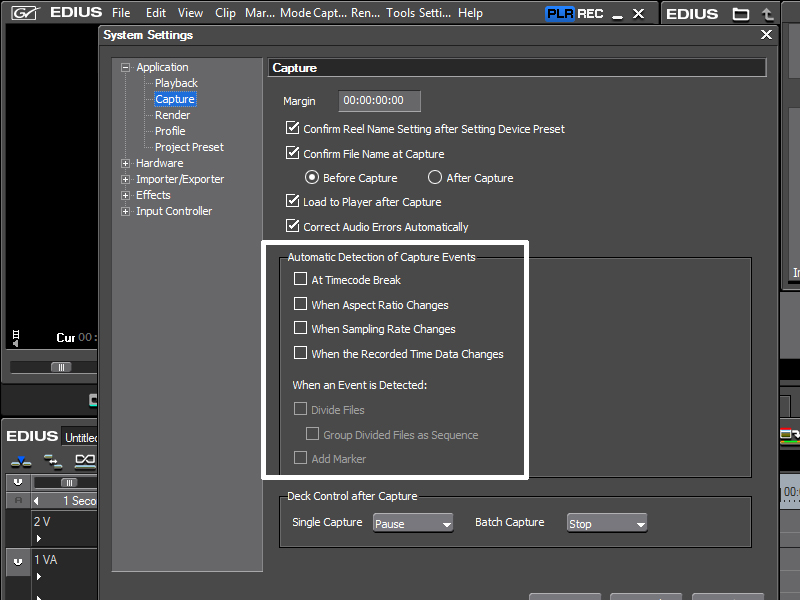Image resolution: width=800 pixels, height=600 pixels.
Task: Open the Marker menu
Action: pos(260,13)
